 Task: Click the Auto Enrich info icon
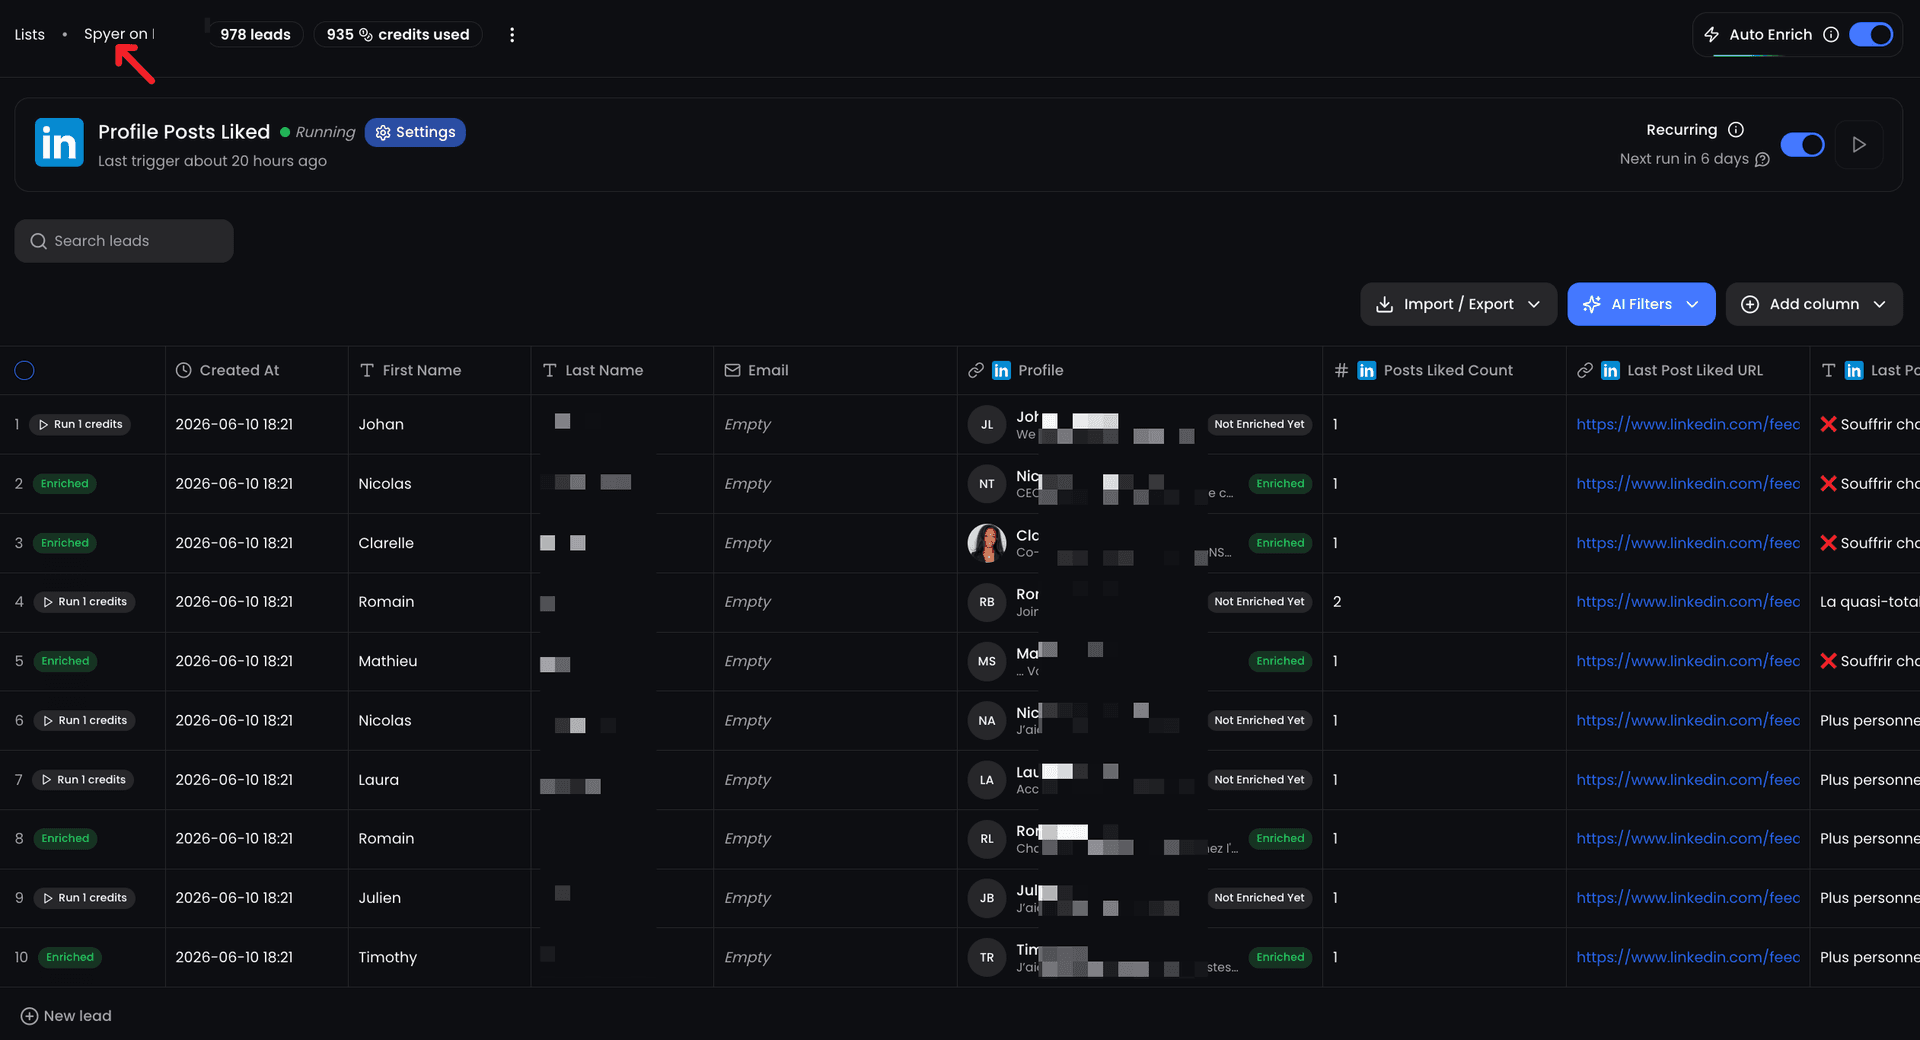(1831, 35)
